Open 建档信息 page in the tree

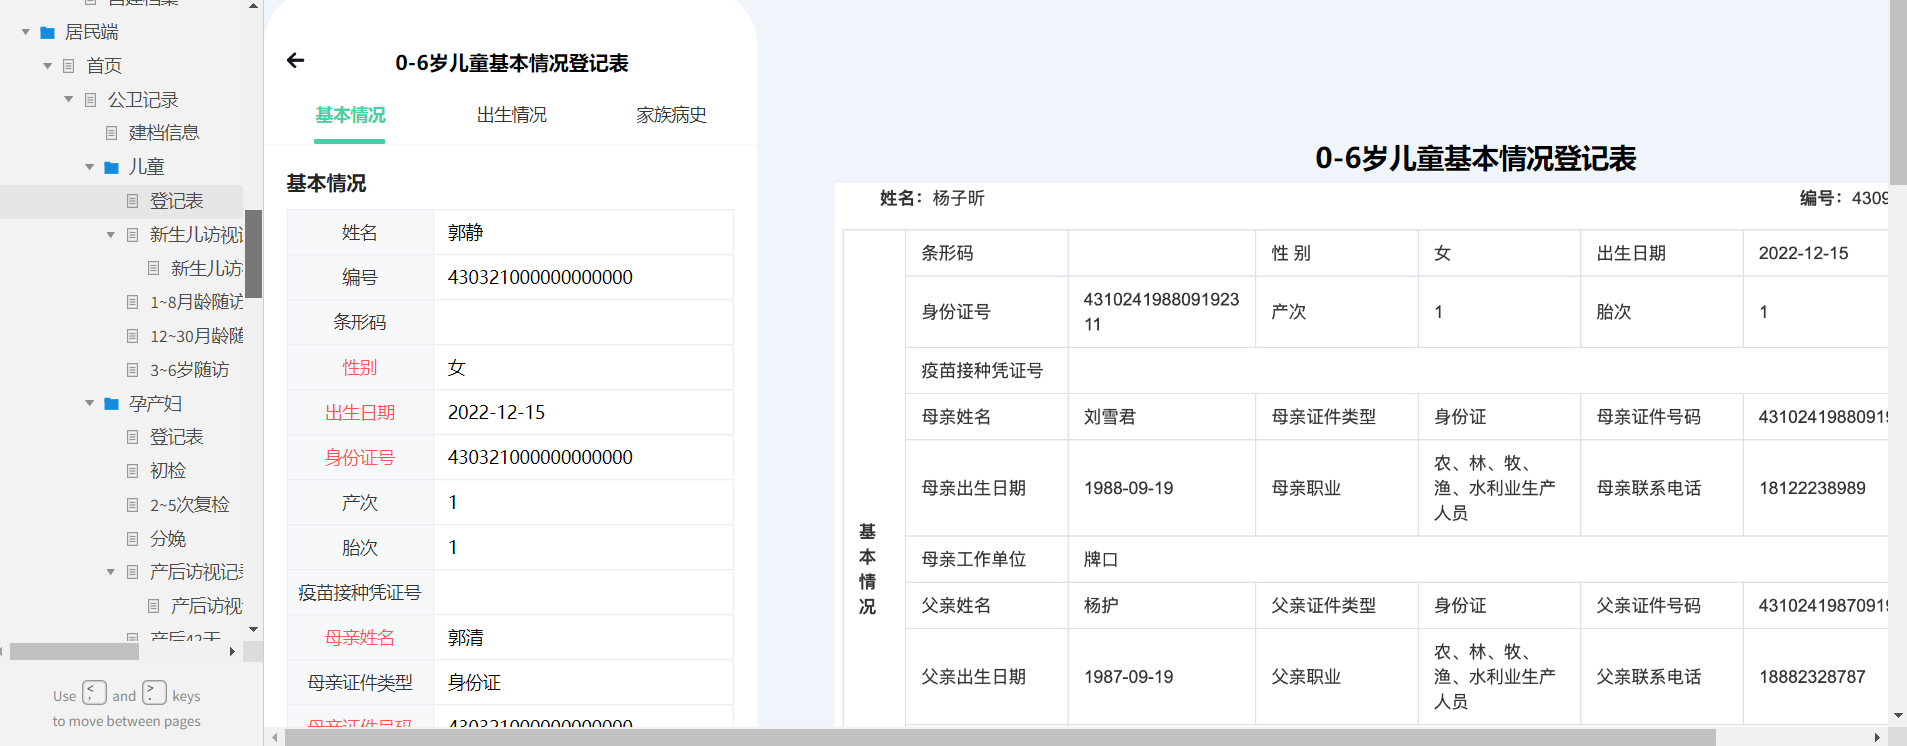(164, 133)
